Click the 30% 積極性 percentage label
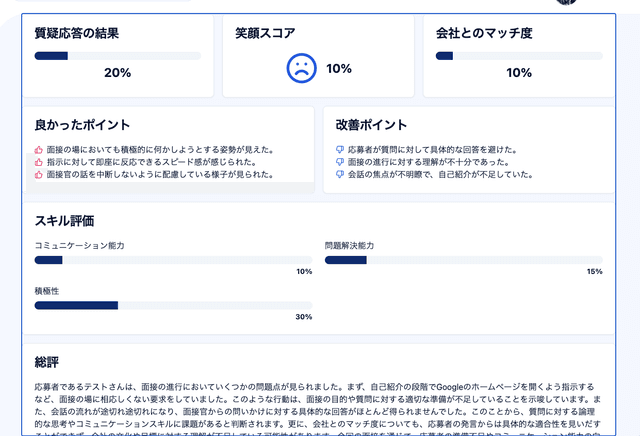The image size is (640, 436). (303, 317)
